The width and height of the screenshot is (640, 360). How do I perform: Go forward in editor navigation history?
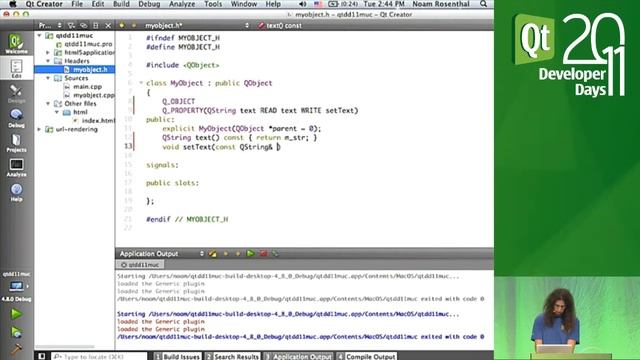coord(133,25)
